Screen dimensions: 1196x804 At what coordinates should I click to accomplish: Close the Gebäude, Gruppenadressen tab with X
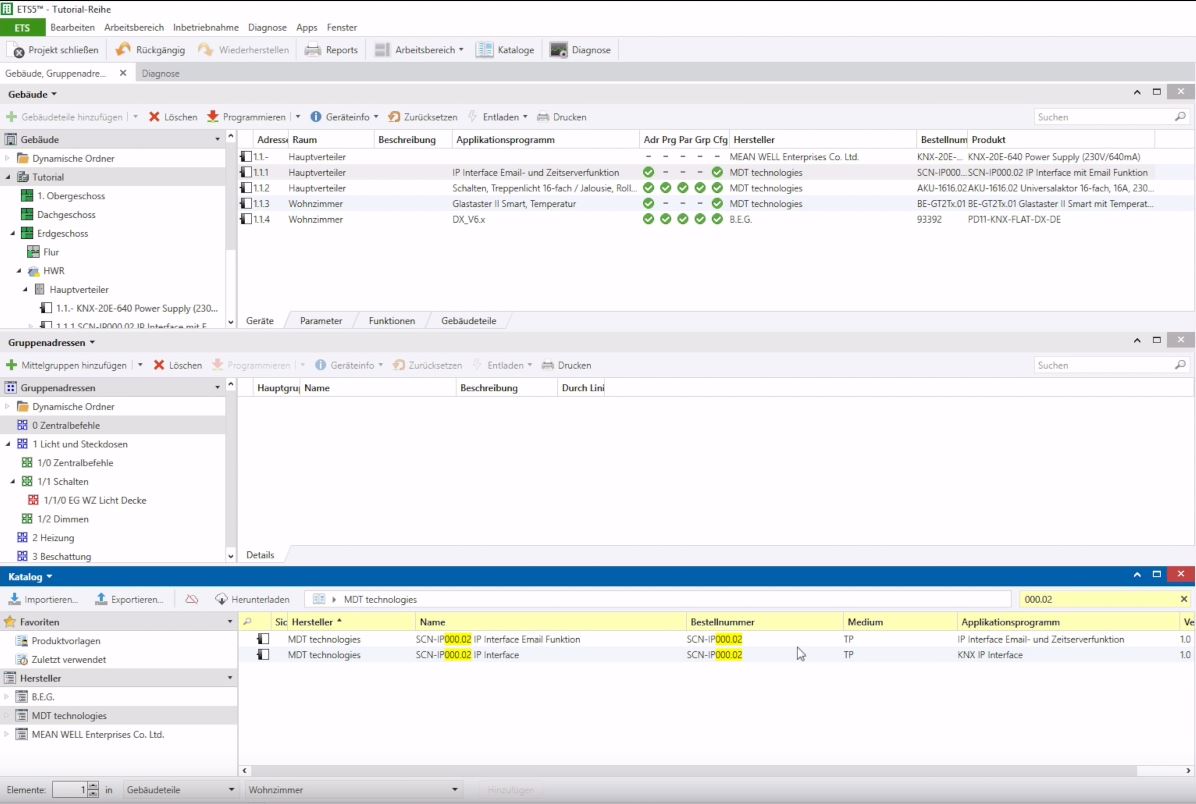[x=123, y=73]
